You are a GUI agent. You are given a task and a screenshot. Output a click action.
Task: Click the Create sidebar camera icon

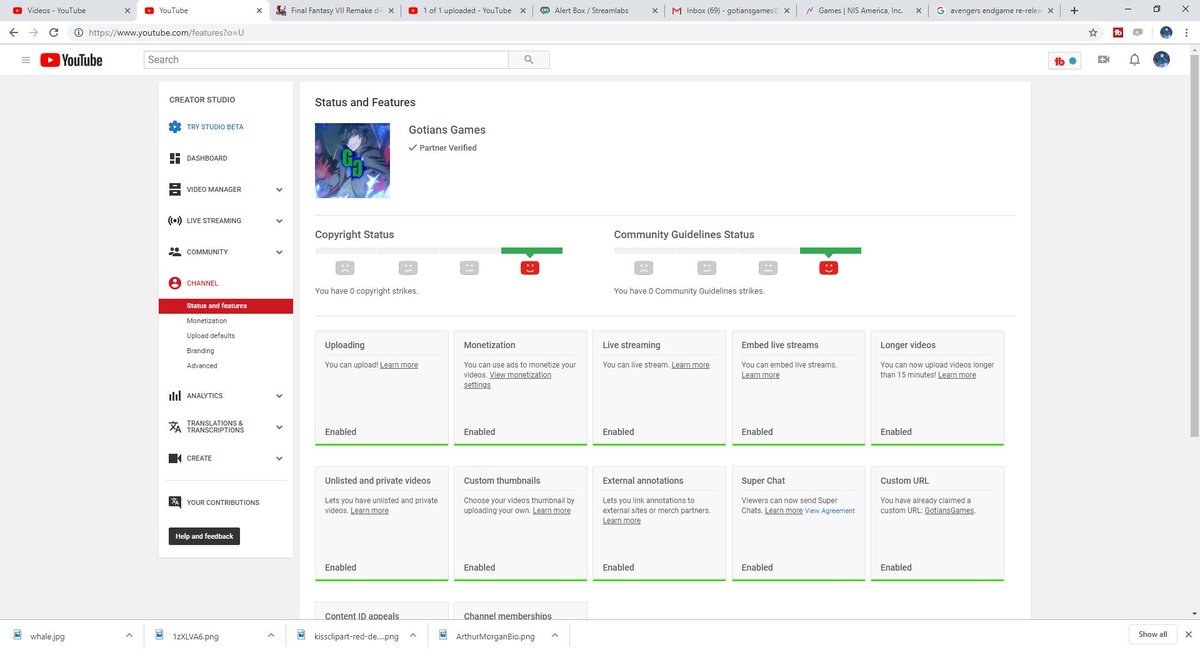[x=175, y=458]
